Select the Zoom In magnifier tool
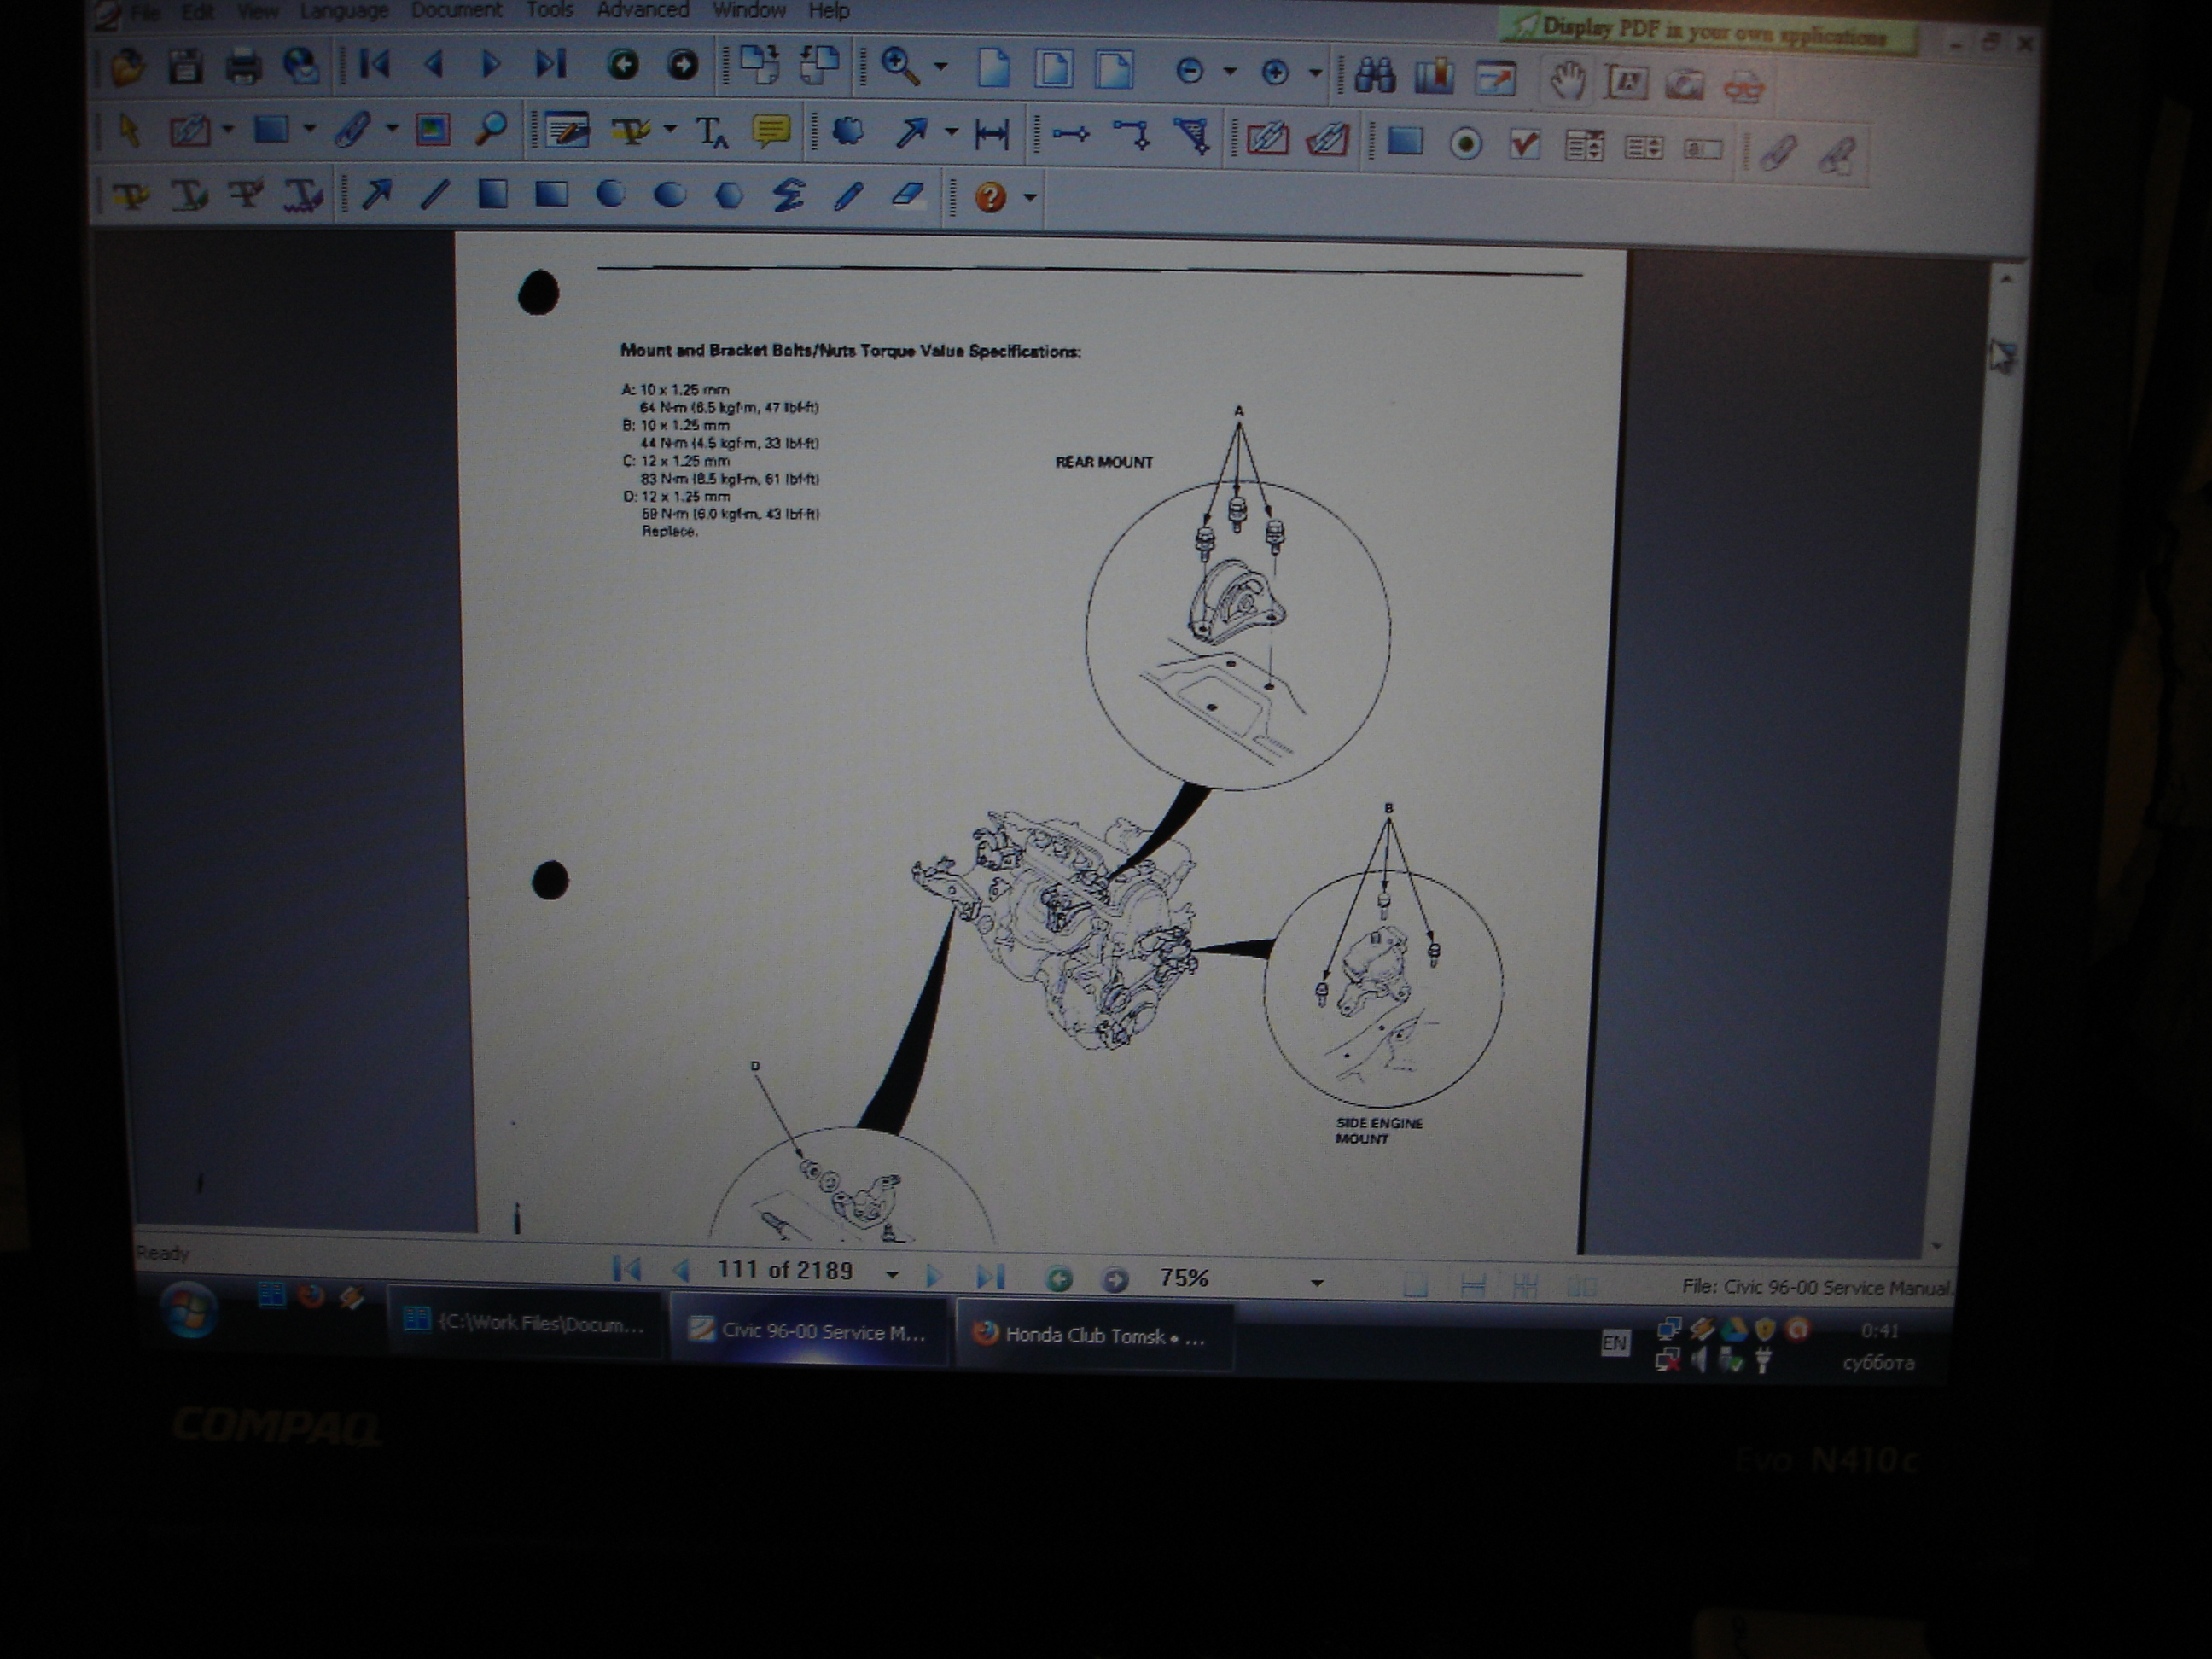This screenshot has height=1659, width=2212. (x=900, y=67)
